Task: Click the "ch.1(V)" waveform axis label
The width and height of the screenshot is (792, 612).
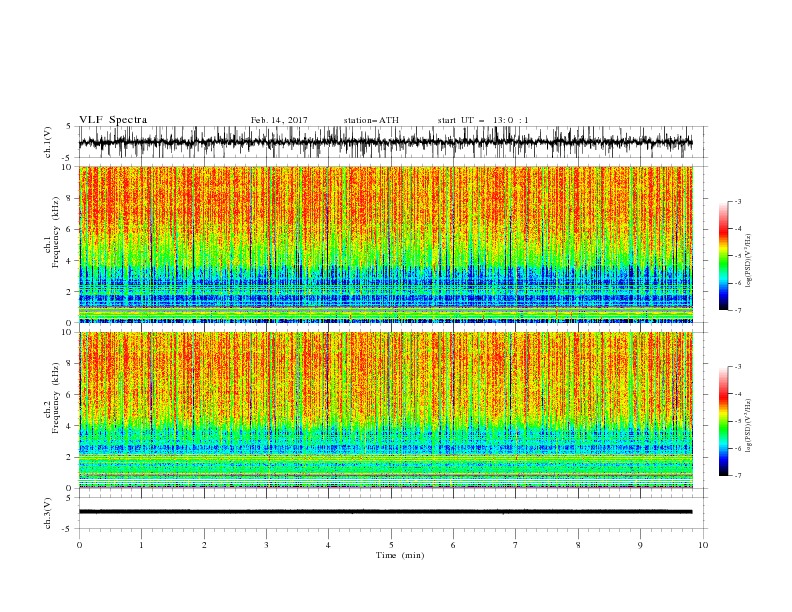Action: click(x=48, y=142)
